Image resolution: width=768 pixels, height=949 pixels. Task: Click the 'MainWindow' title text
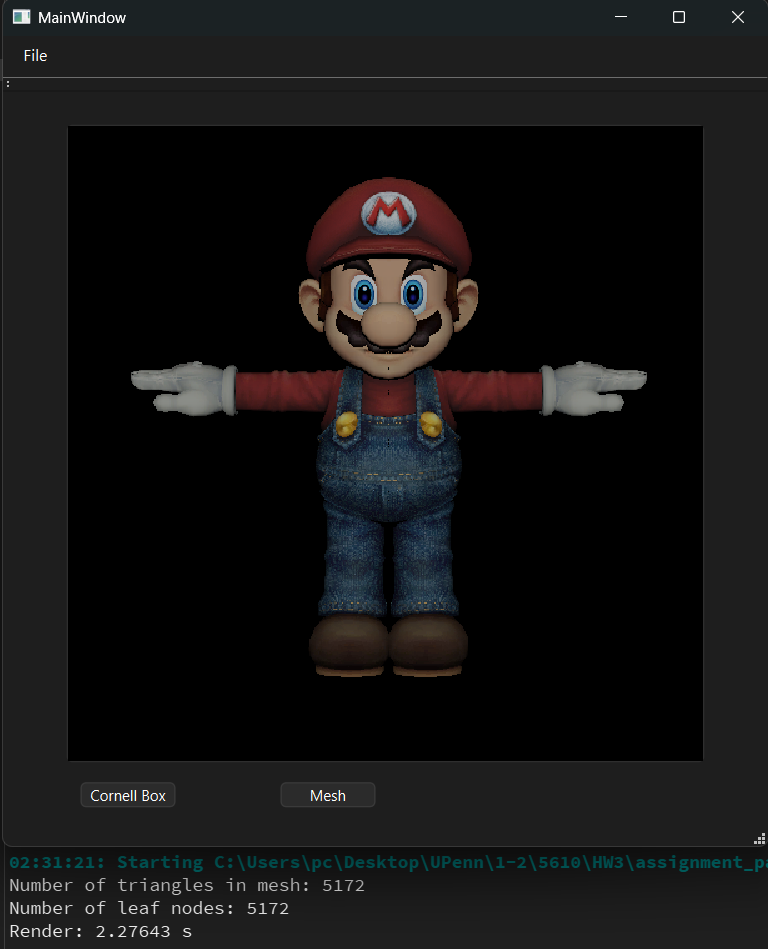click(x=82, y=18)
